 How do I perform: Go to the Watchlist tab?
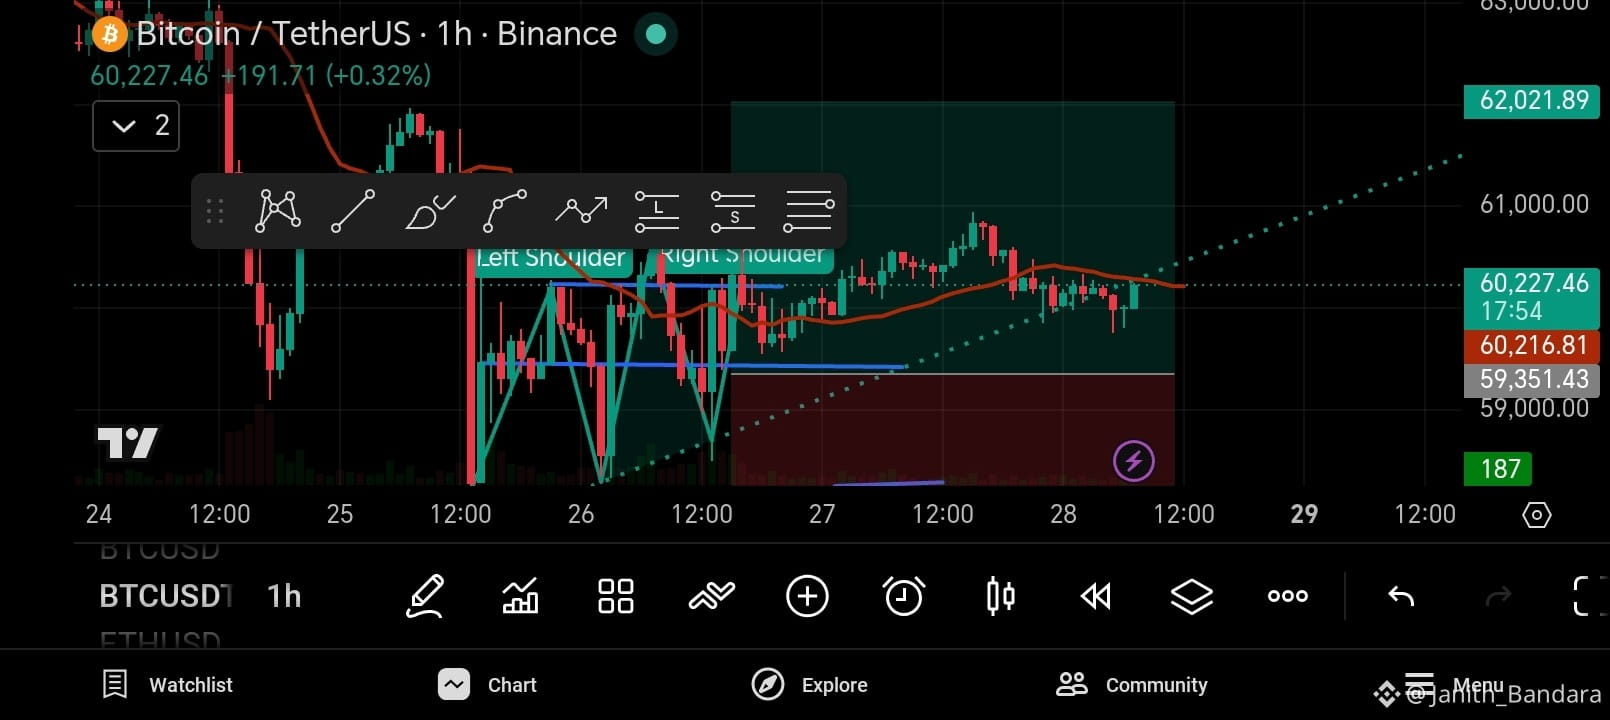point(168,685)
